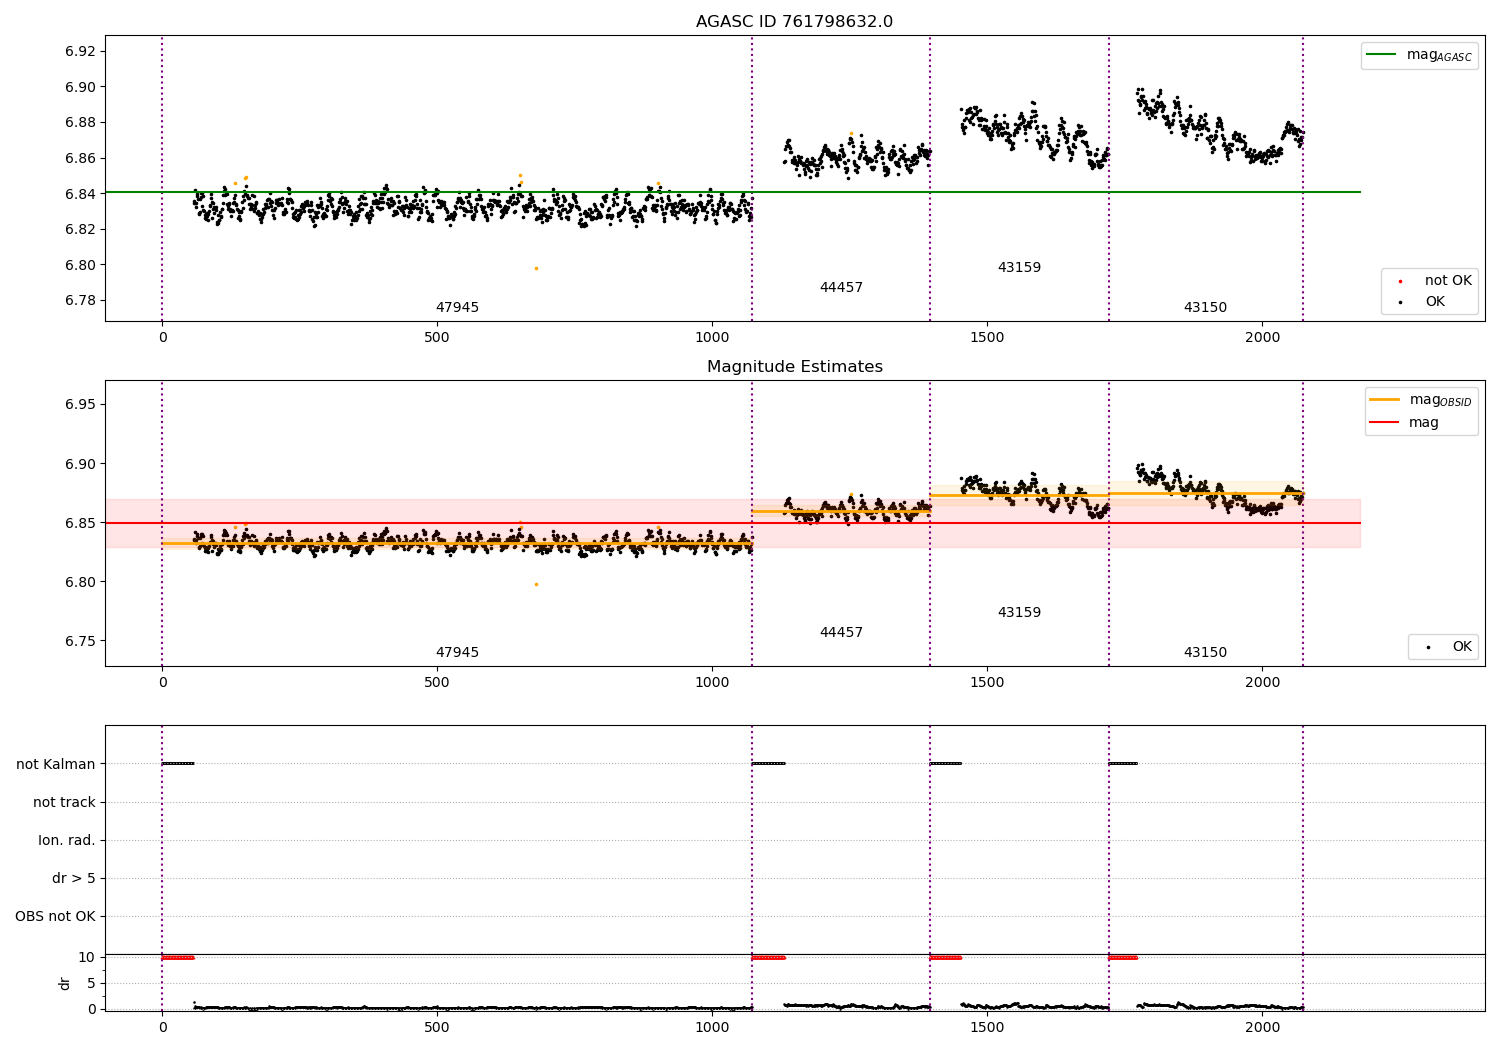Image resolution: width=1500 pixels, height=1050 pixels.
Task: Select the mag OBSID legend entry
Action: pyautogui.click(x=1420, y=400)
